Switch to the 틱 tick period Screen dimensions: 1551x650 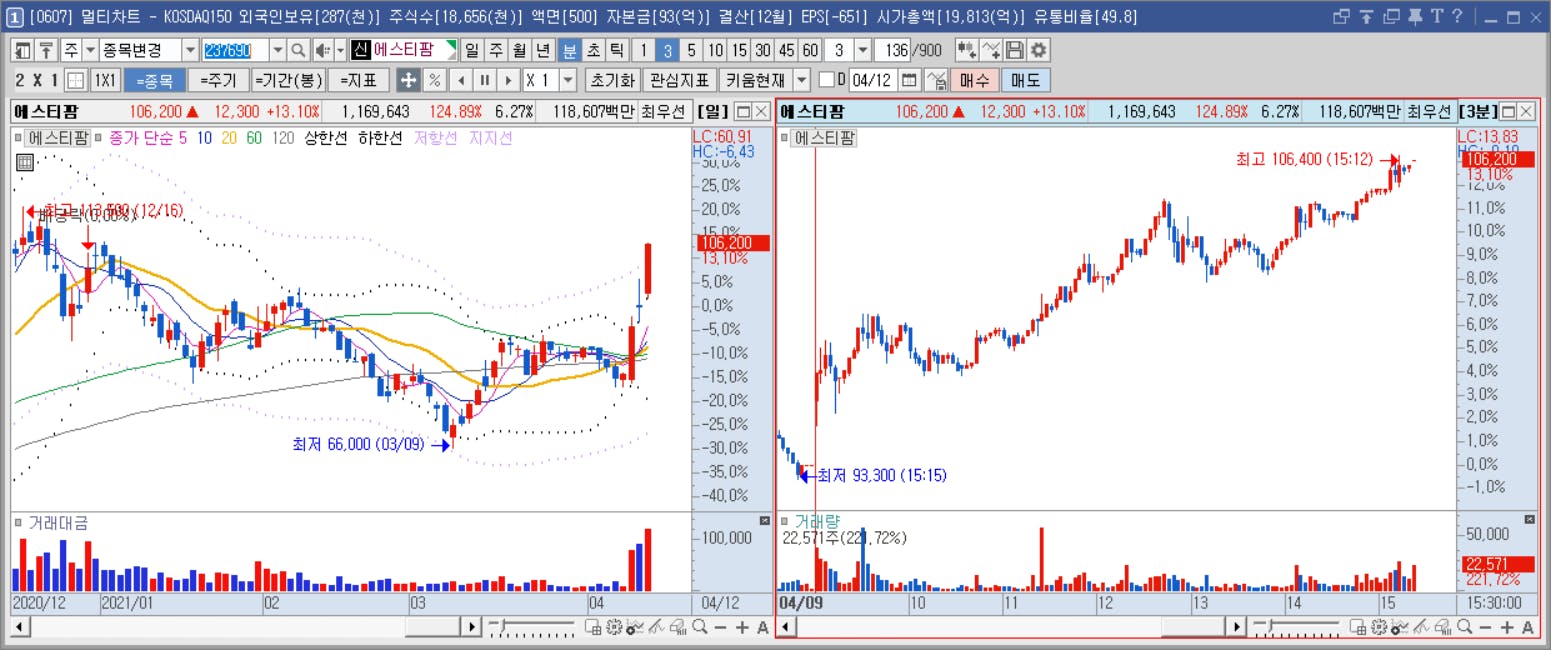click(618, 50)
